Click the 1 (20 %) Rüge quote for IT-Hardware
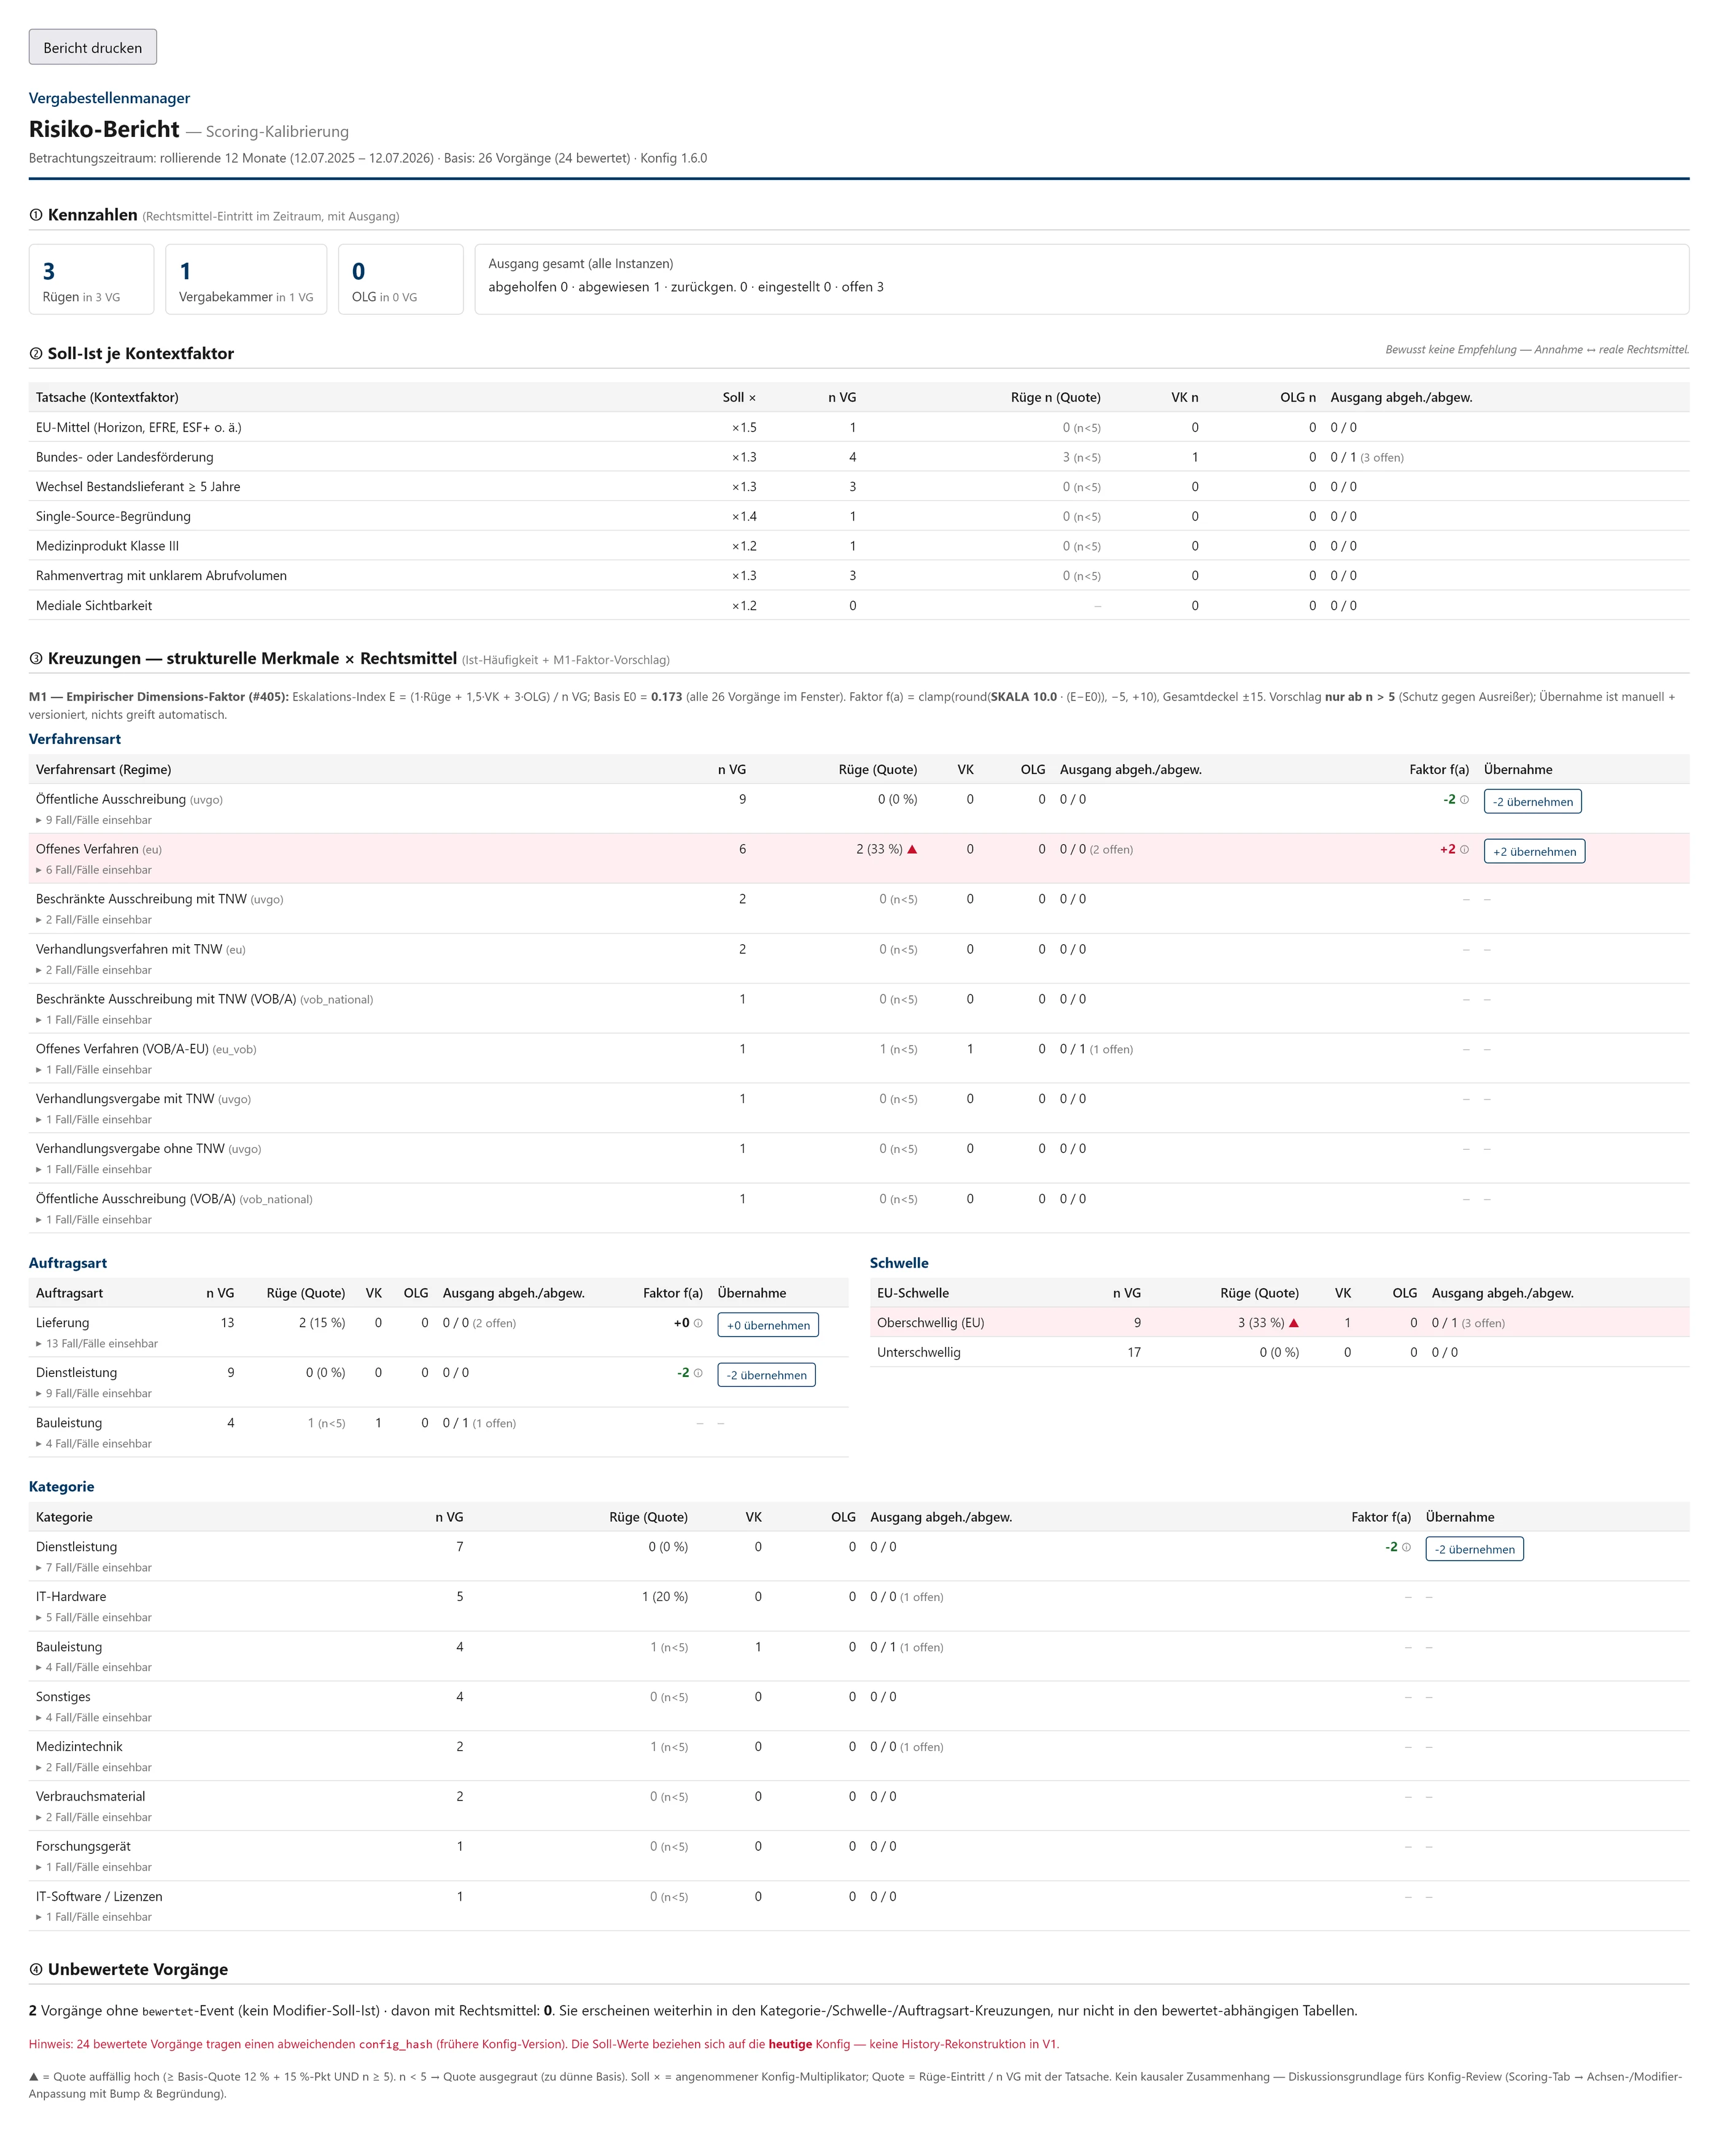The height and width of the screenshot is (2156, 1719). coord(665,1597)
